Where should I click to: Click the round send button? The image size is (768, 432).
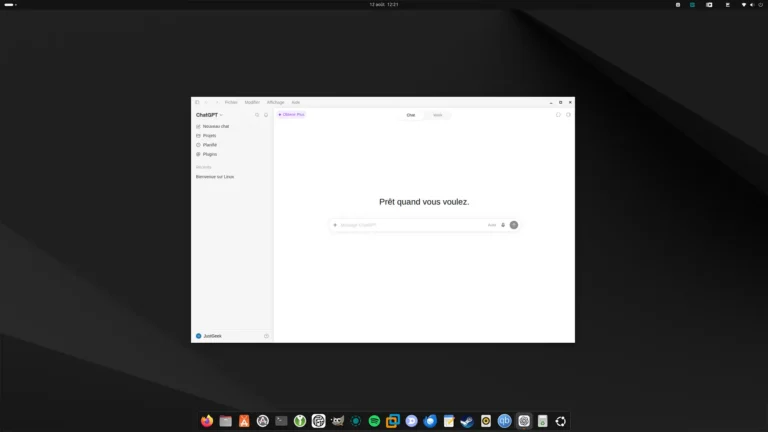[514, 225]
